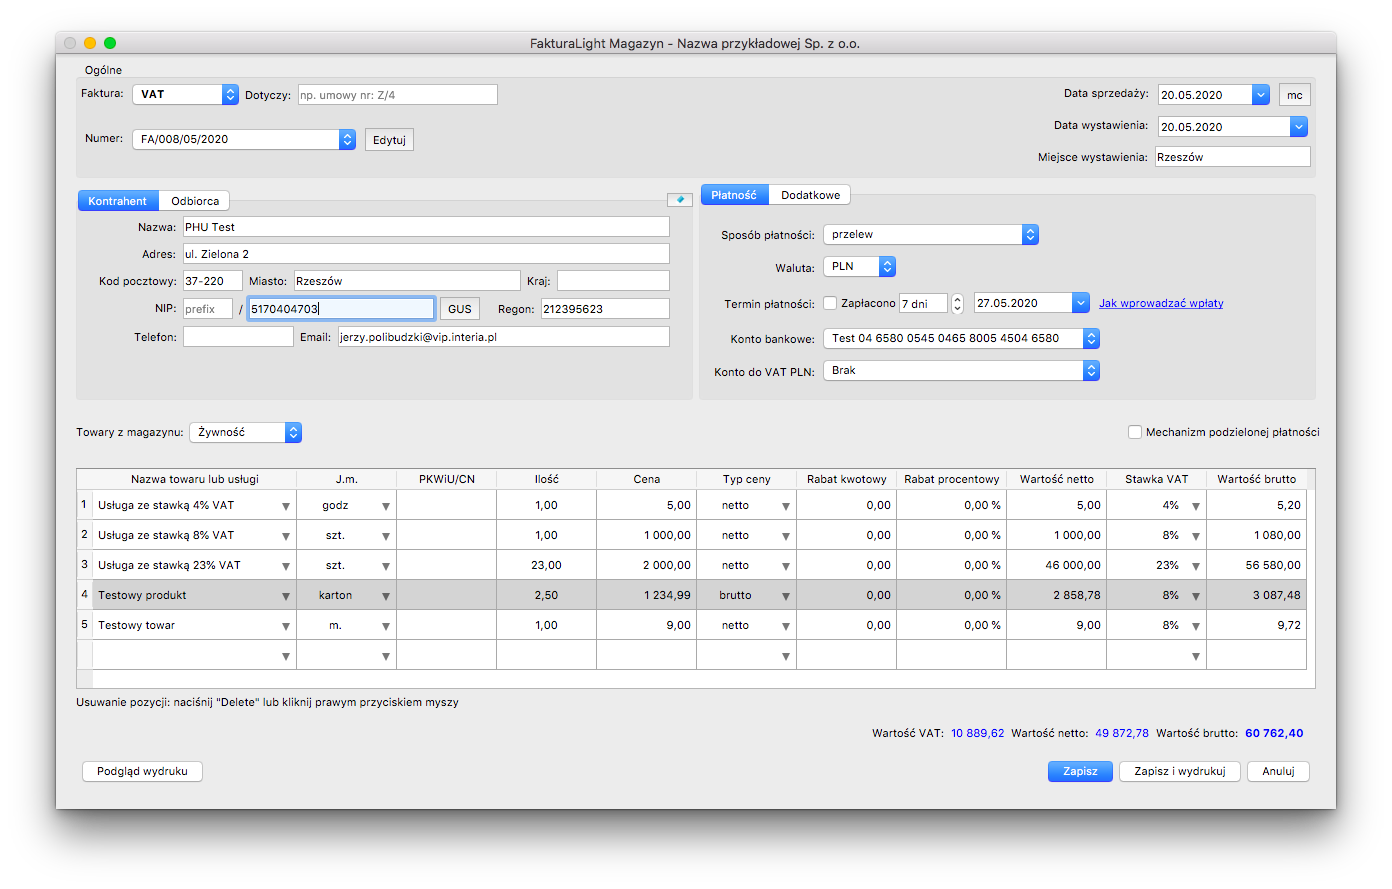This screenshot has width=1392, height=889.
Task: Open unit dropdown for karton row
Action: [386, 596]
